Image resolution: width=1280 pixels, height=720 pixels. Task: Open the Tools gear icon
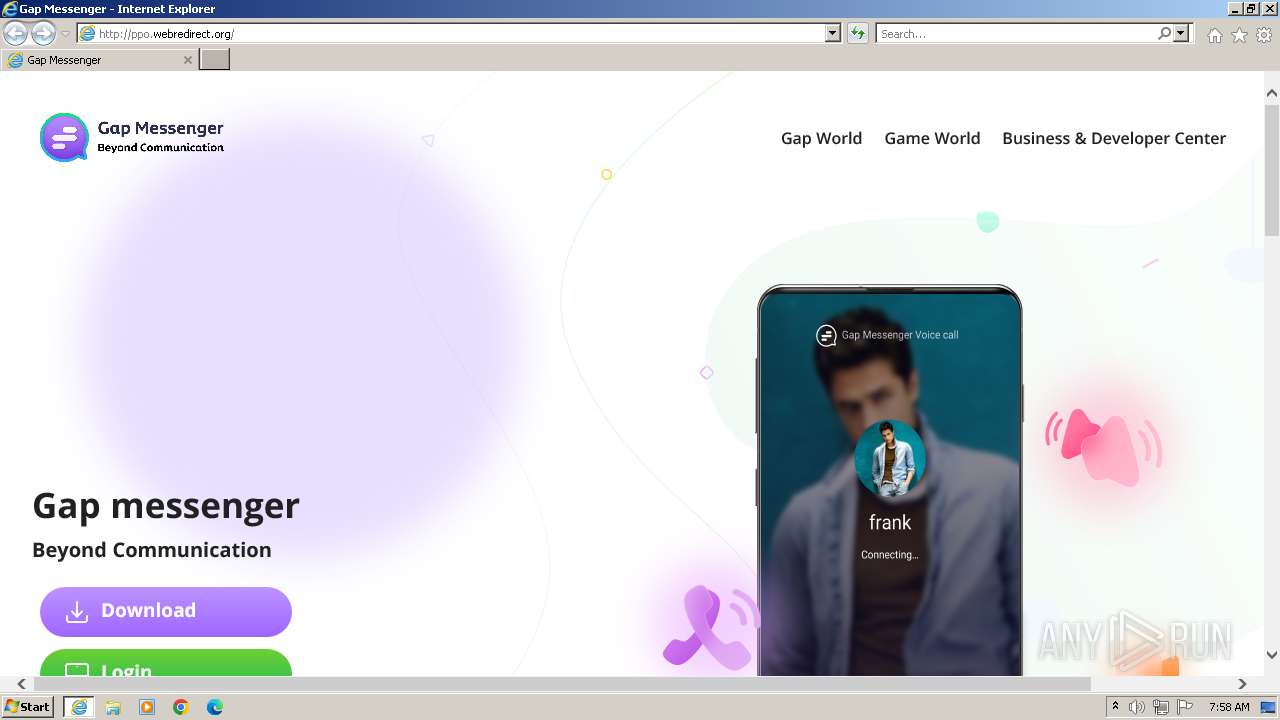coord(1264,35)
